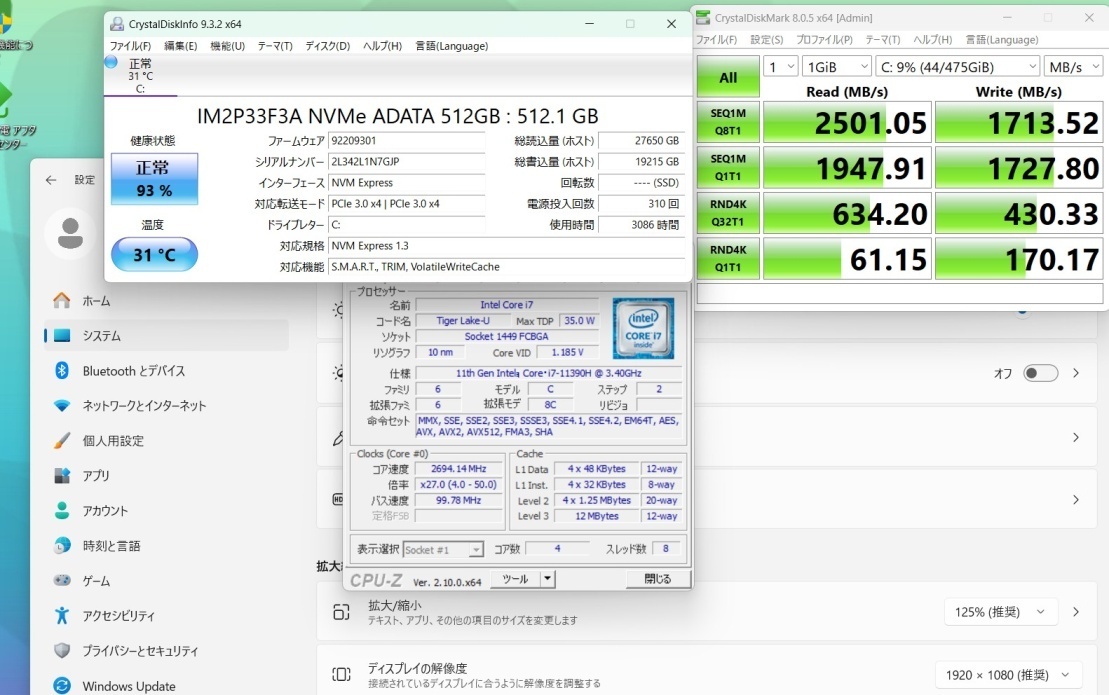Screen dimensions: 1109x695
Task: Select システム in the Settings sidebar
Action: coord(166,336)
